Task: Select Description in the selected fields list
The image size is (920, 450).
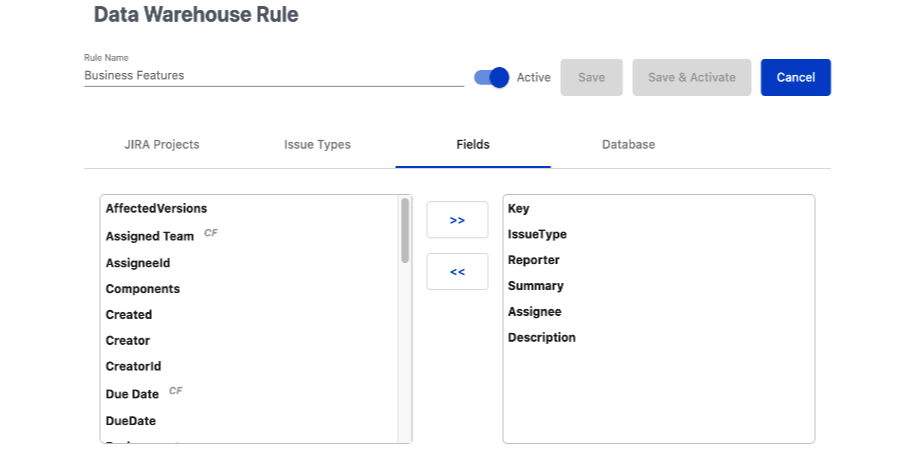Action: (x=542, y=338)
